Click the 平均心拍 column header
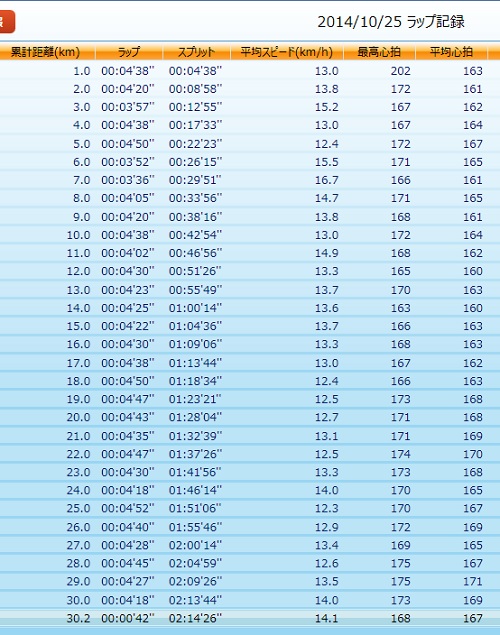 pos(451,53)
